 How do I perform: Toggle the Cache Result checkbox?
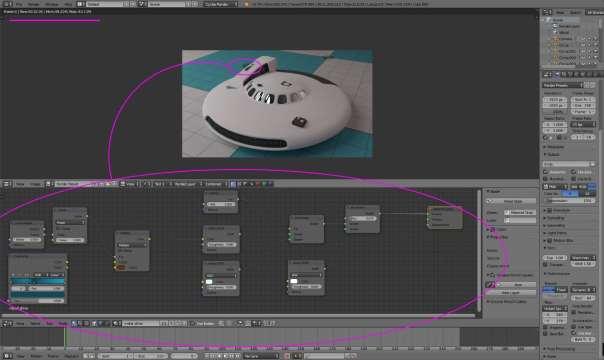(x=574, y=179)
